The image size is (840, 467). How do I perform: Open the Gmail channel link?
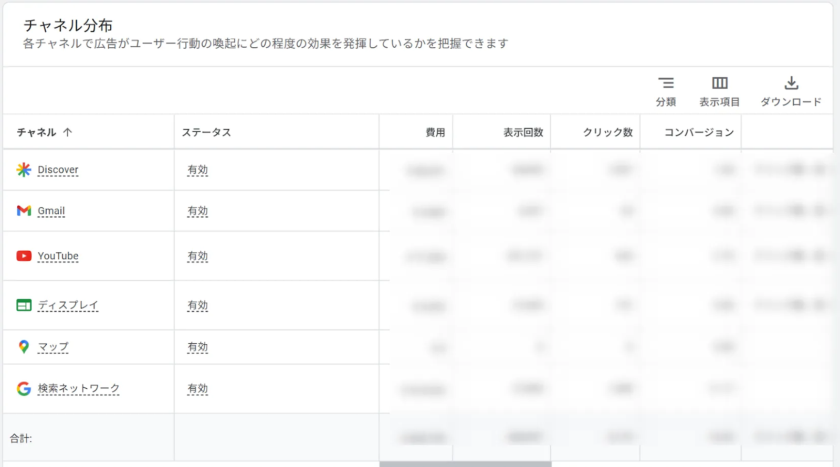51,211
